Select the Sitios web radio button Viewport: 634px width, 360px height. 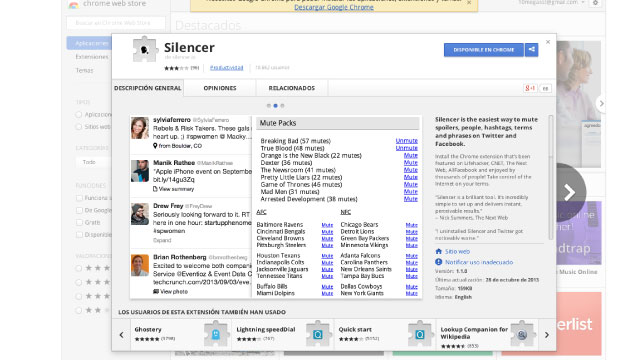(79, 127)
